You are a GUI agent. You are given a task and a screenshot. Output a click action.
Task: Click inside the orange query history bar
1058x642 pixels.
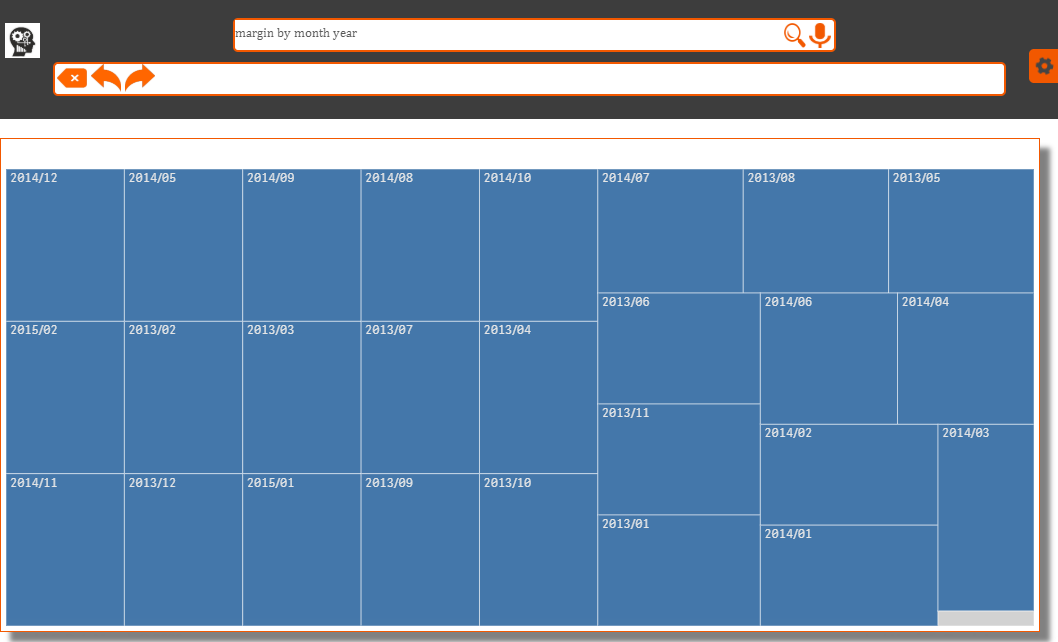pyautogui.click(x=530, y=79)
